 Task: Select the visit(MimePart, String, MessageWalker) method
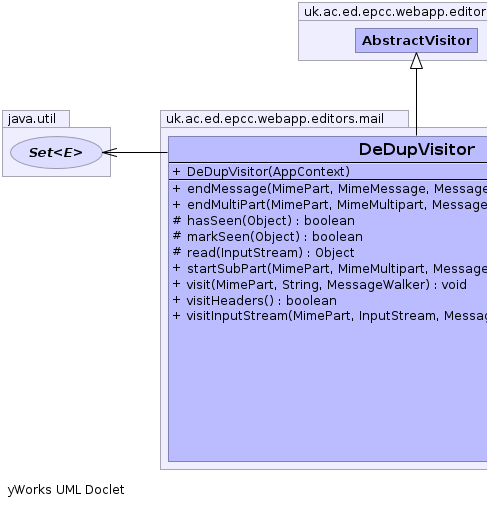click(x=327, y=285)
